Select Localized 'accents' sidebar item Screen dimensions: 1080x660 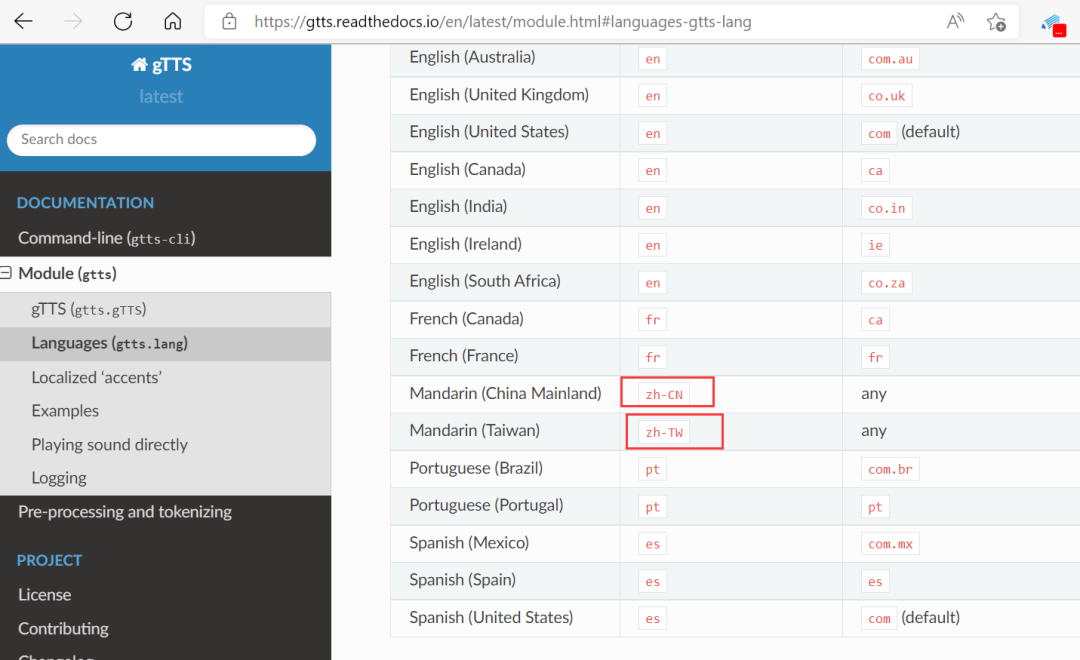(x=96, y=377)
